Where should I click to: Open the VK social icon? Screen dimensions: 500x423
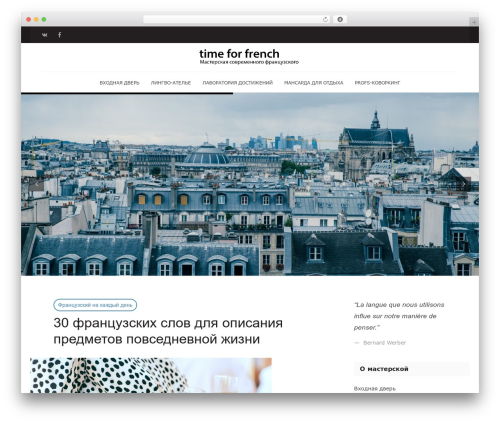pyautogui.click(x=44, y=35)
